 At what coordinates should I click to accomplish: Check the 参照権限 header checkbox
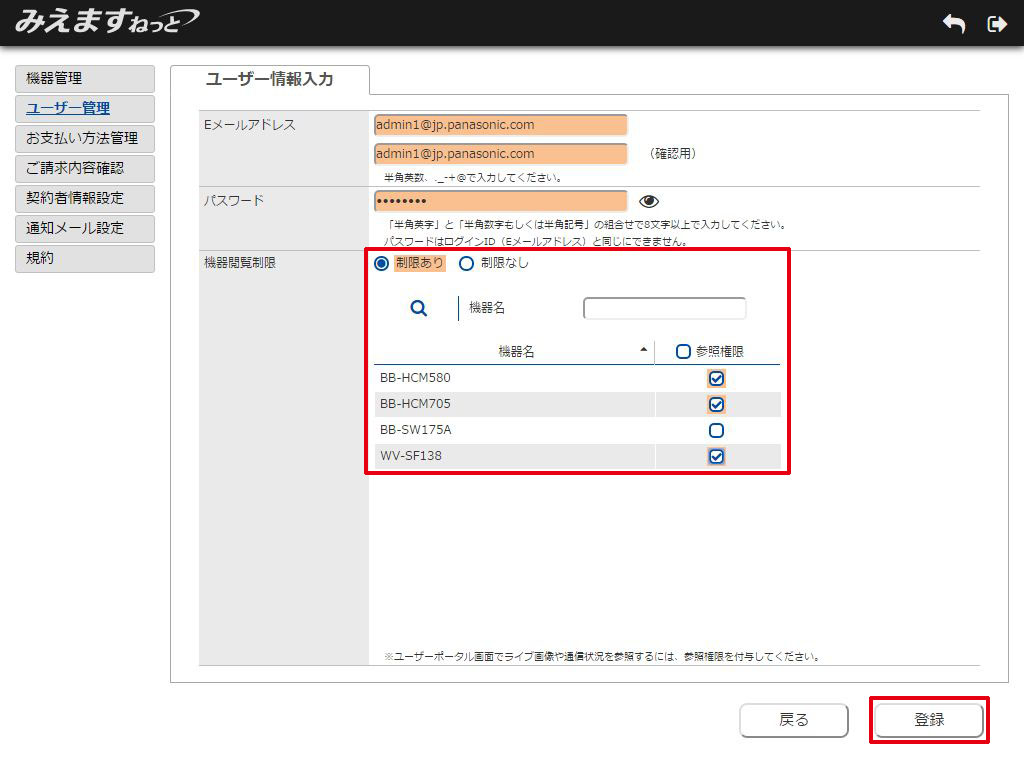click(x=684, y=352)
